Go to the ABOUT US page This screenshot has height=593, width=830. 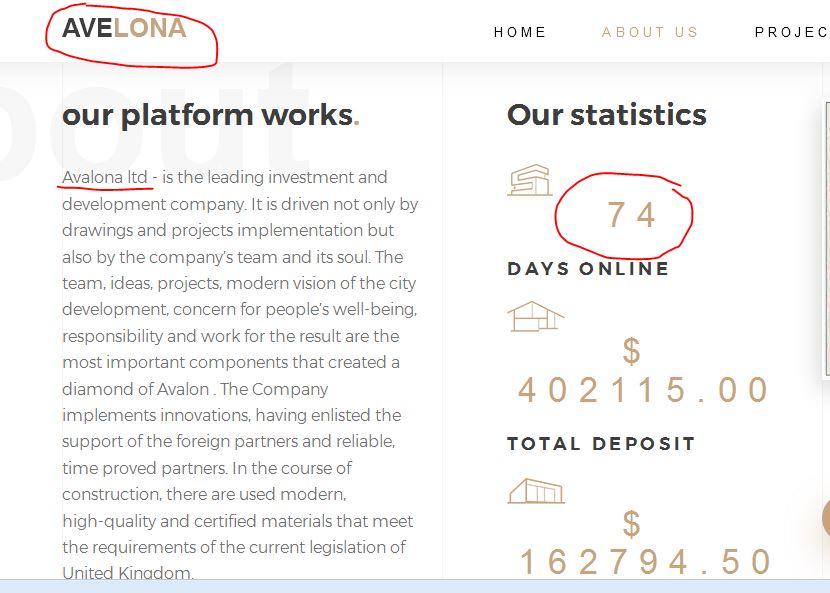point(650,32)
